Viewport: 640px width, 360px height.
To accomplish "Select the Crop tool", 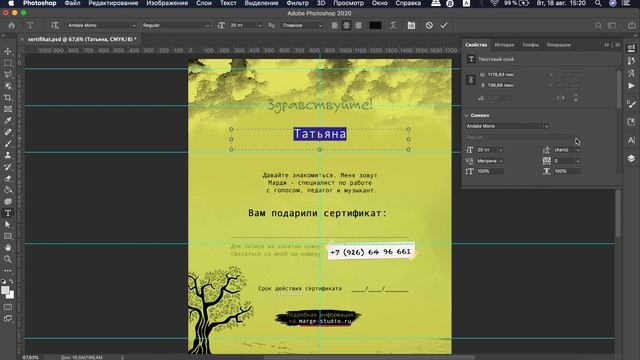I will [x=8, y=98].
